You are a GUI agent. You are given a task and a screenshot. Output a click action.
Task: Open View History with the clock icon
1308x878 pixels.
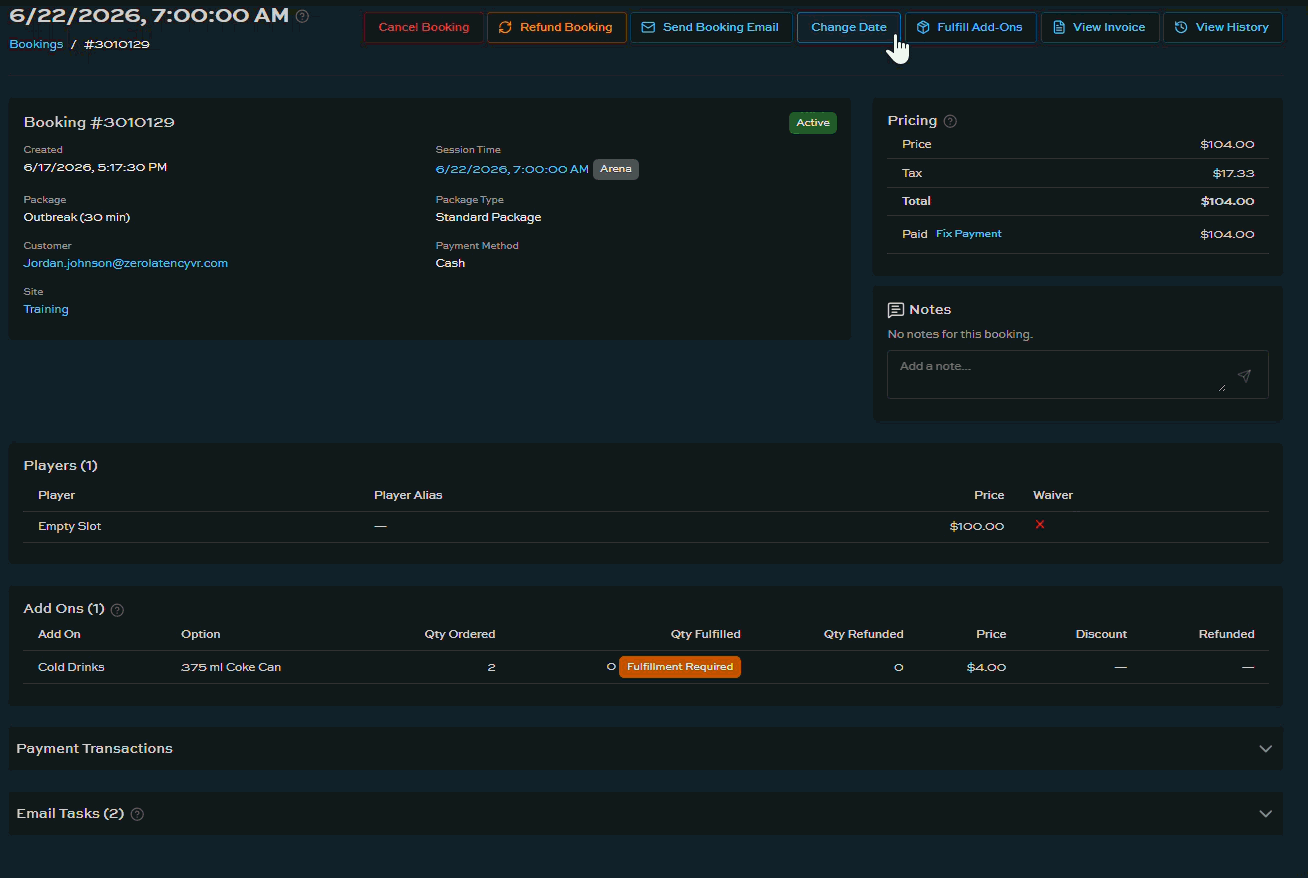coord(1222,27)
